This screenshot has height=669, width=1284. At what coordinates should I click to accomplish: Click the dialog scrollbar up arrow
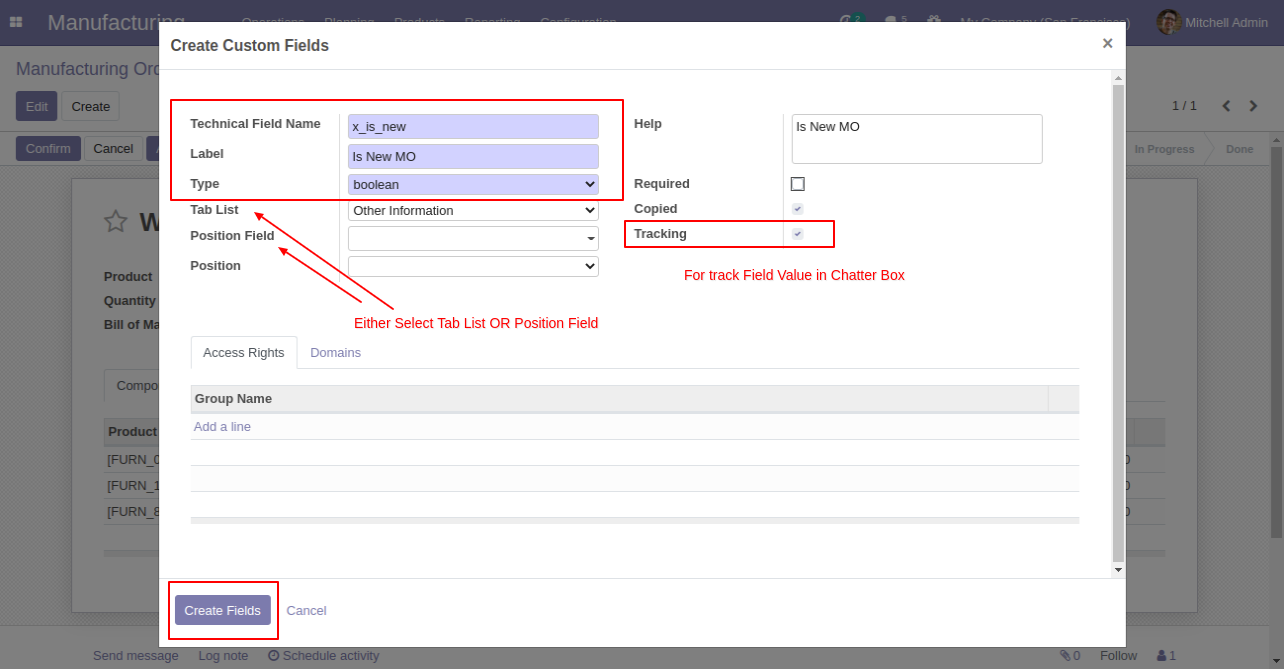(1118, 77)
